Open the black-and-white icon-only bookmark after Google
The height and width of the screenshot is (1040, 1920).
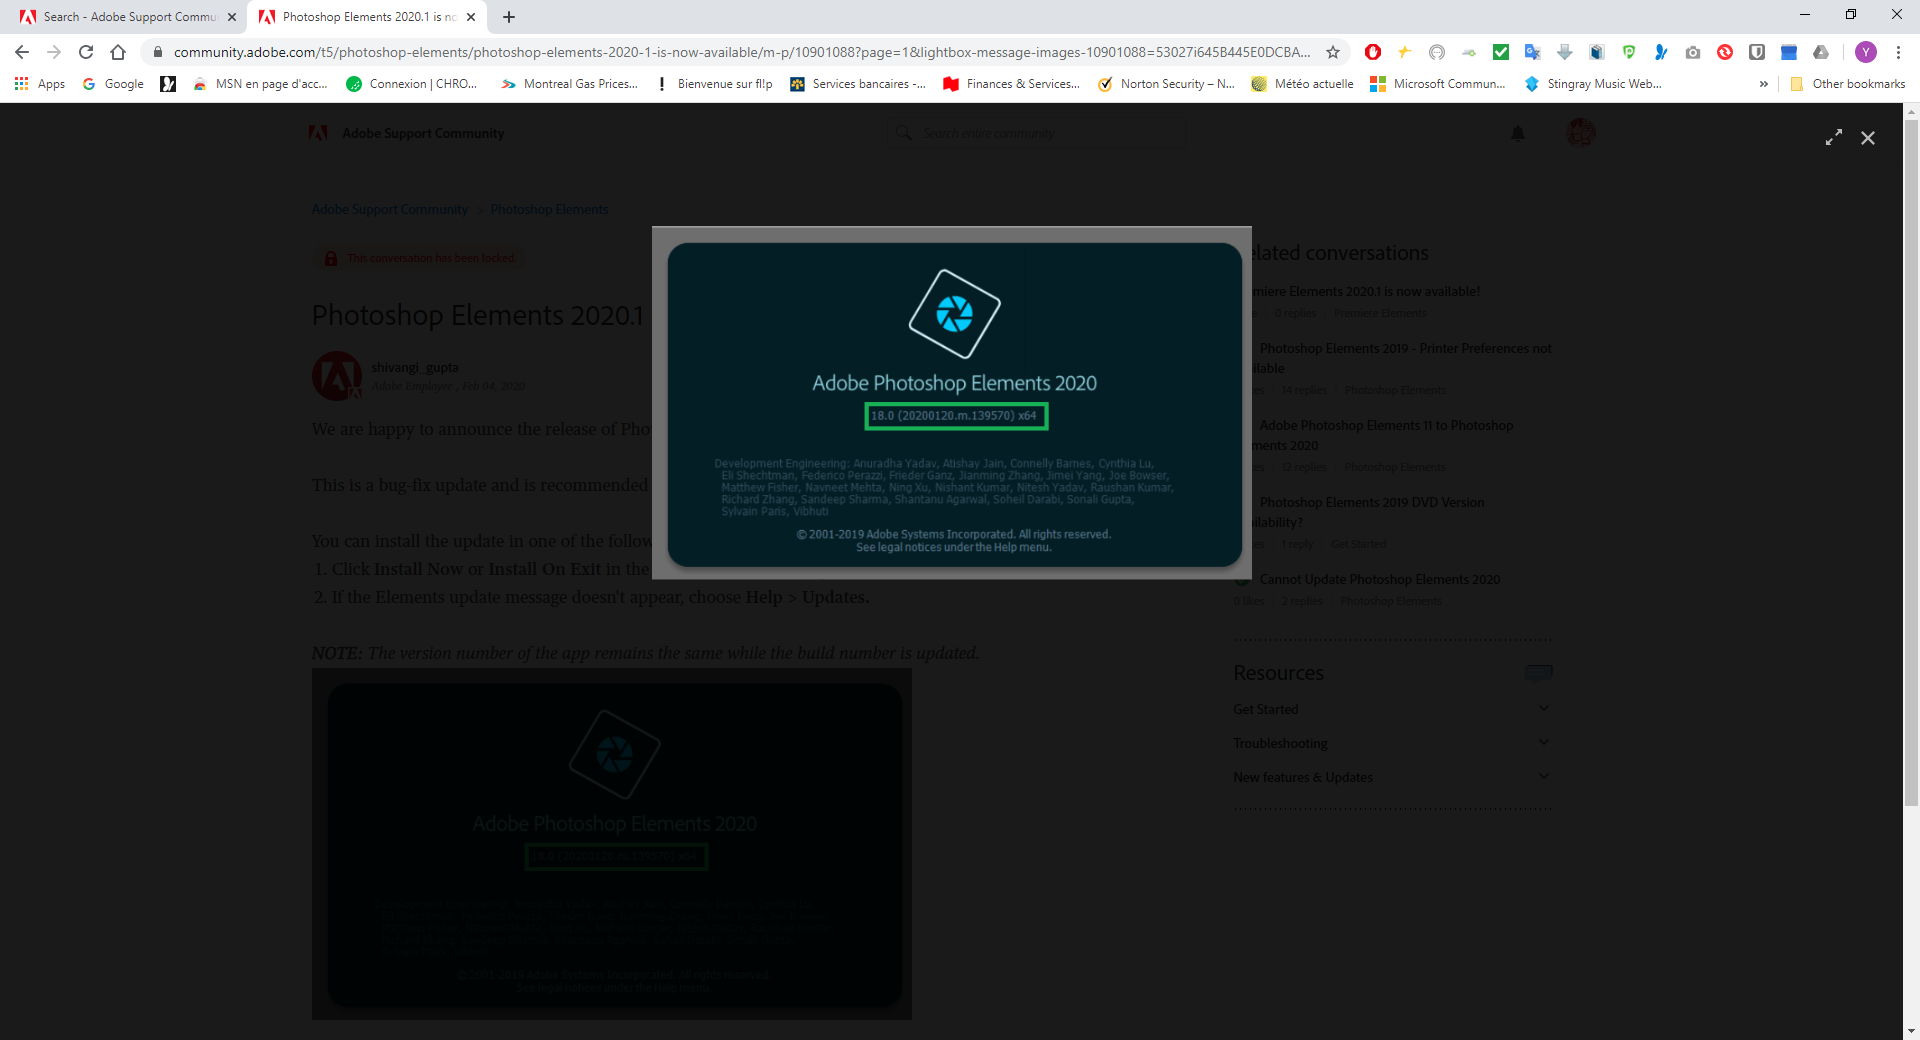coord(168,84)
